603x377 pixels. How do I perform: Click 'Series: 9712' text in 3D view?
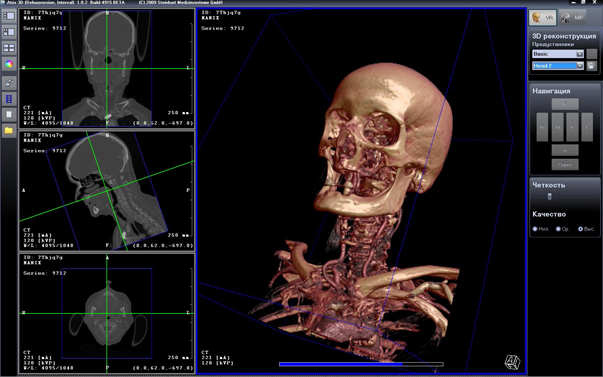pyautogui.click(x=223, y=28)
